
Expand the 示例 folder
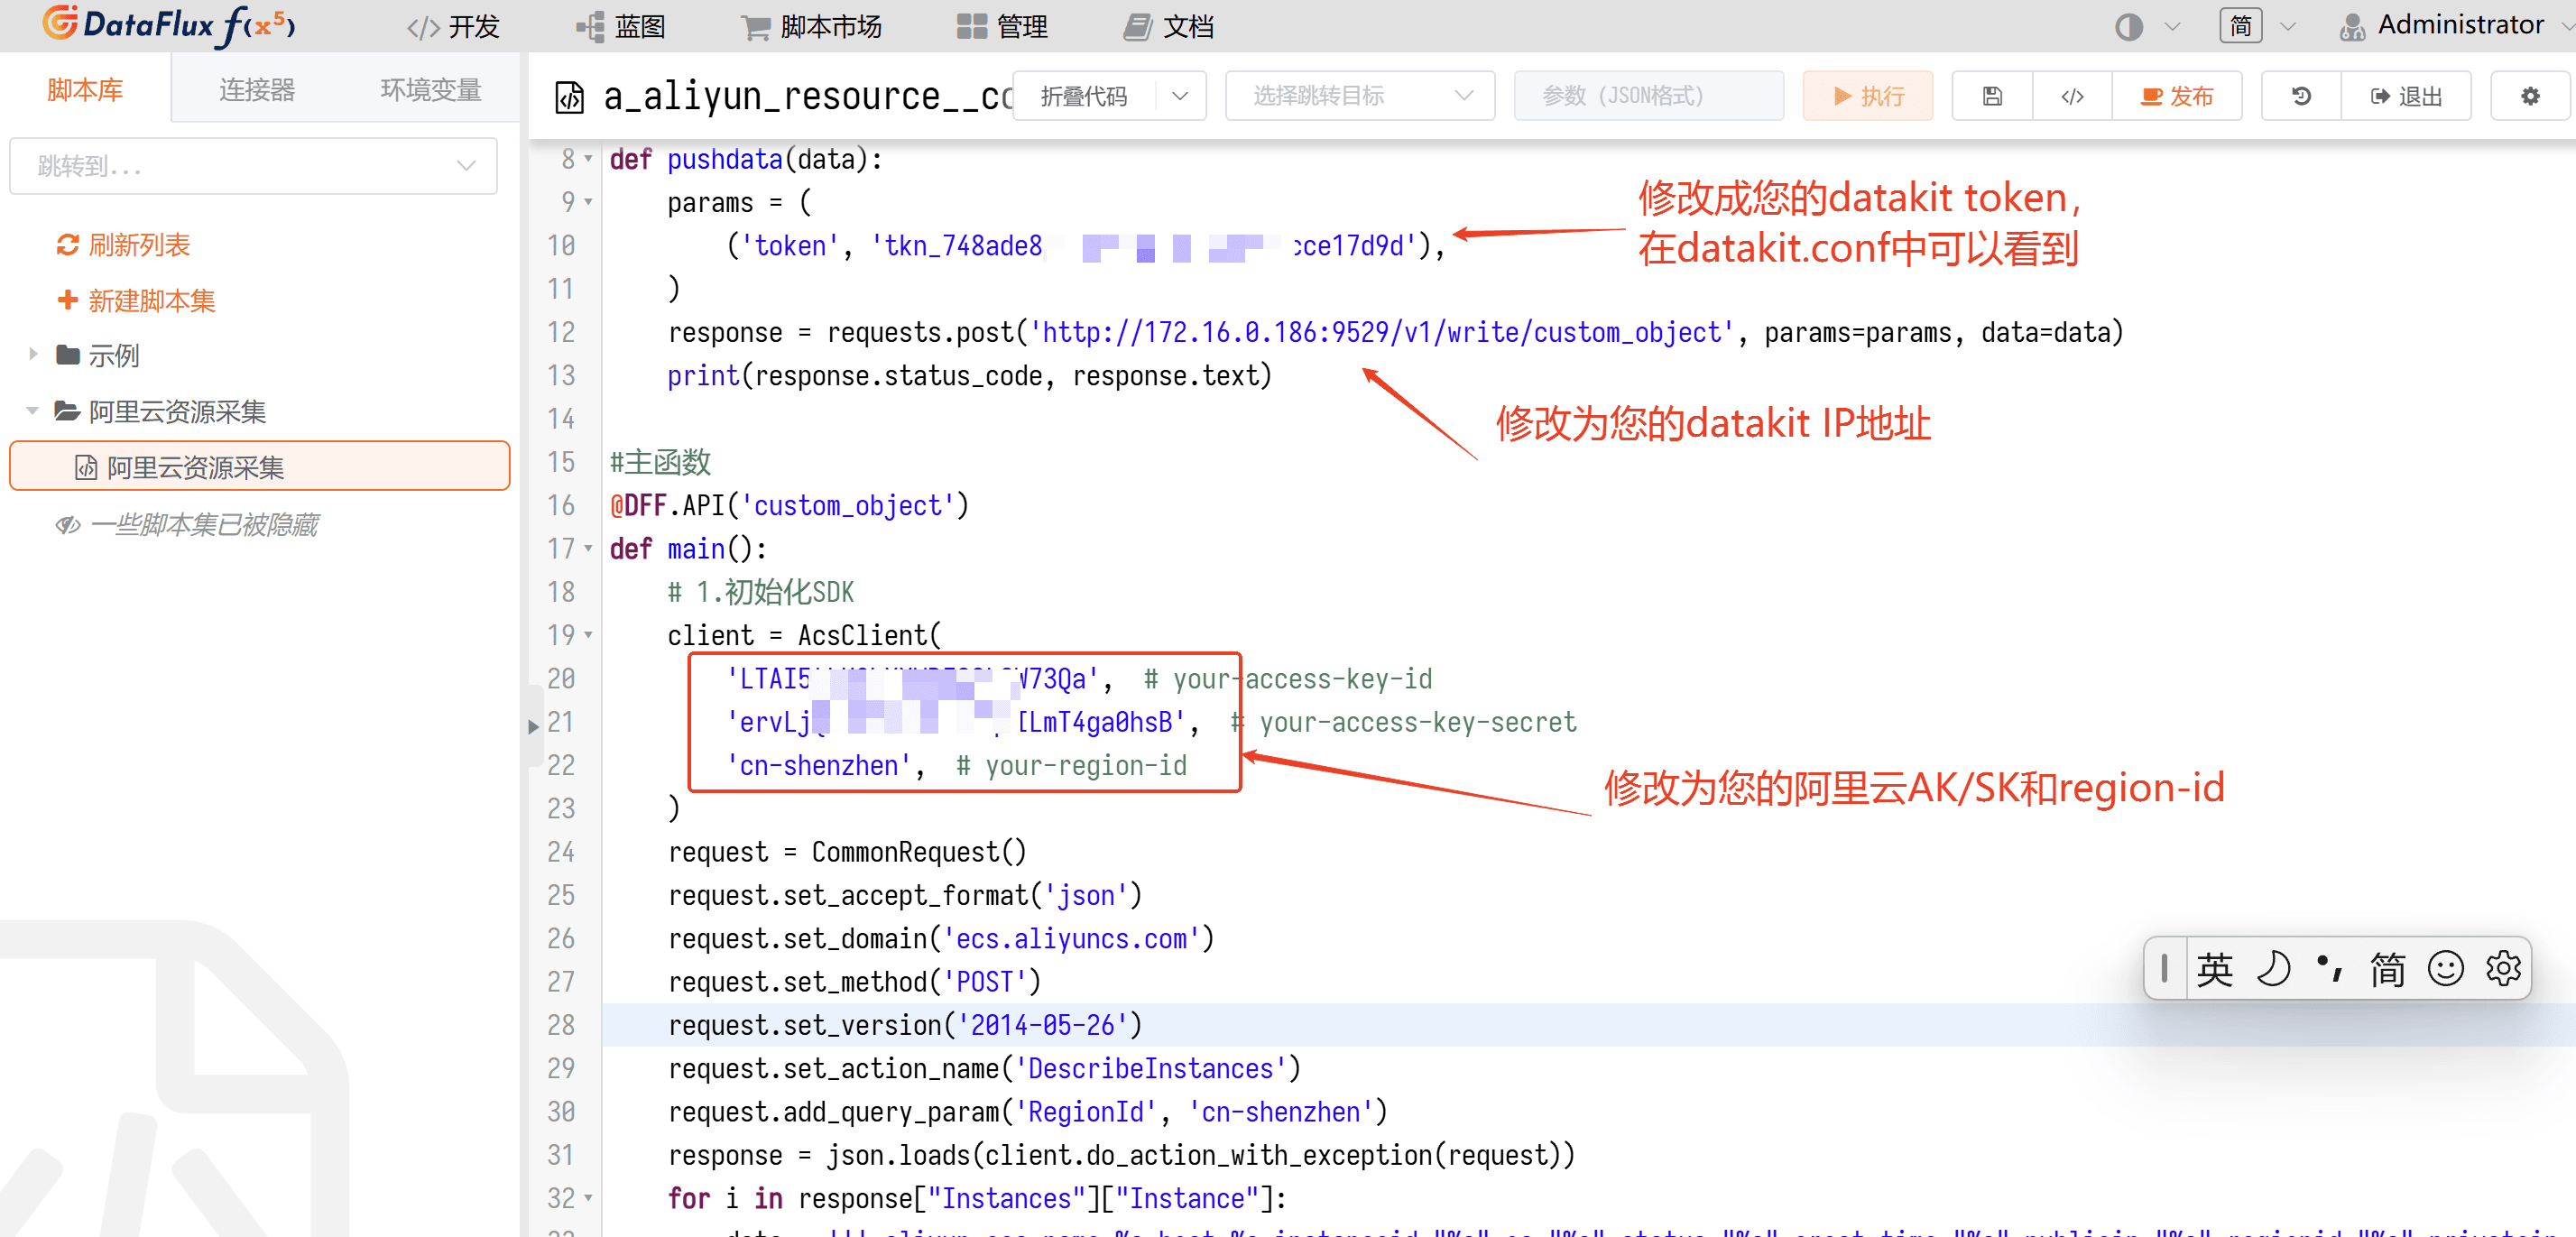click(33, 355)
